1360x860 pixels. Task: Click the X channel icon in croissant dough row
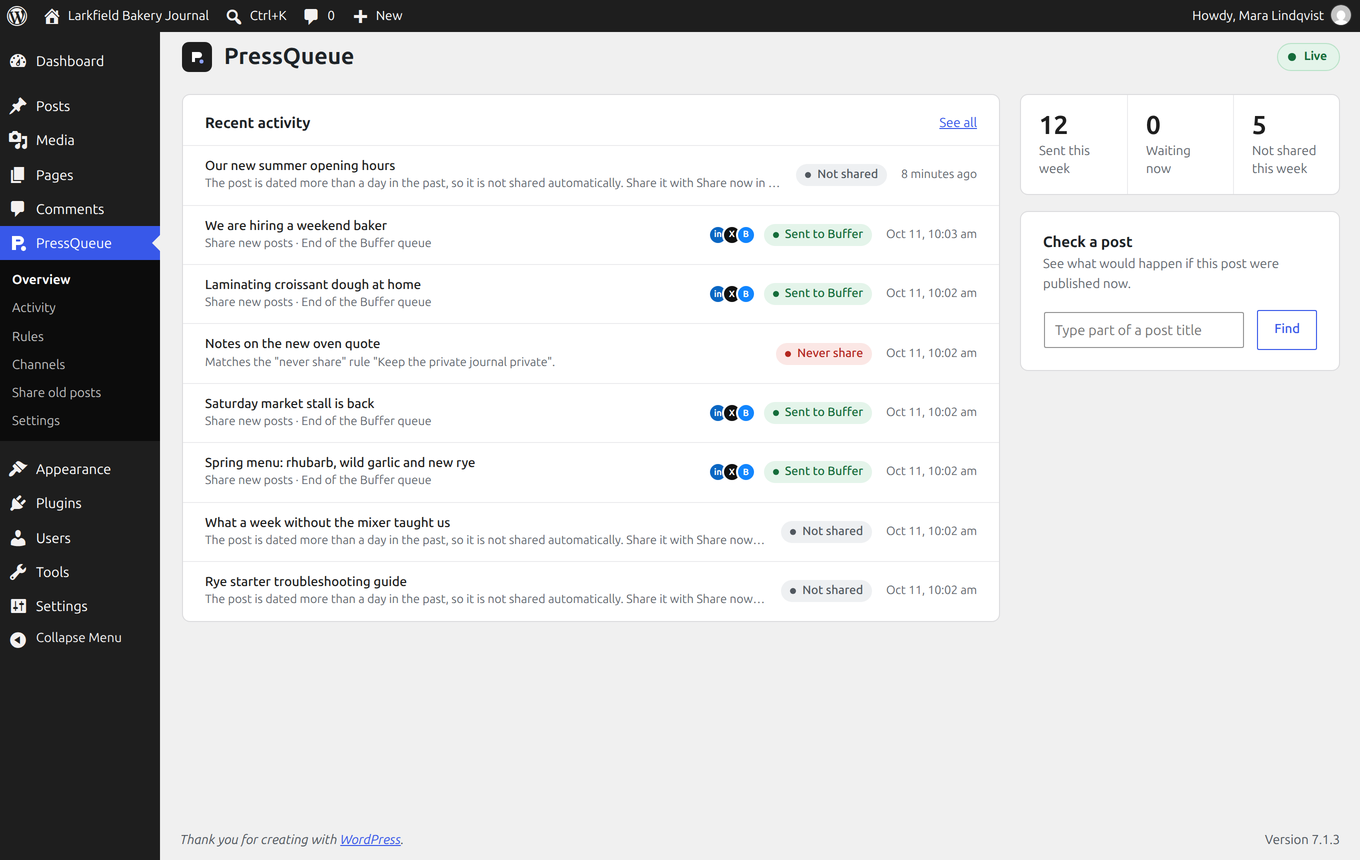coord(731,294)
